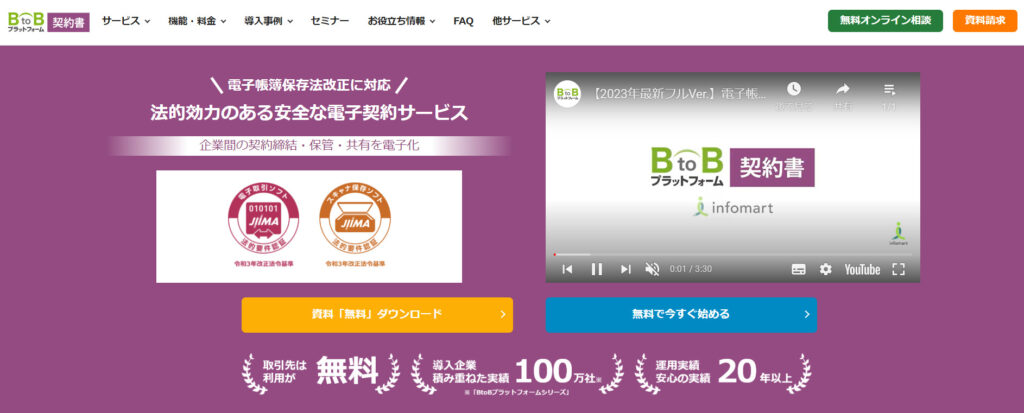Skip to previous video
Screen dimensions: 1024x413
click(568, 269)
